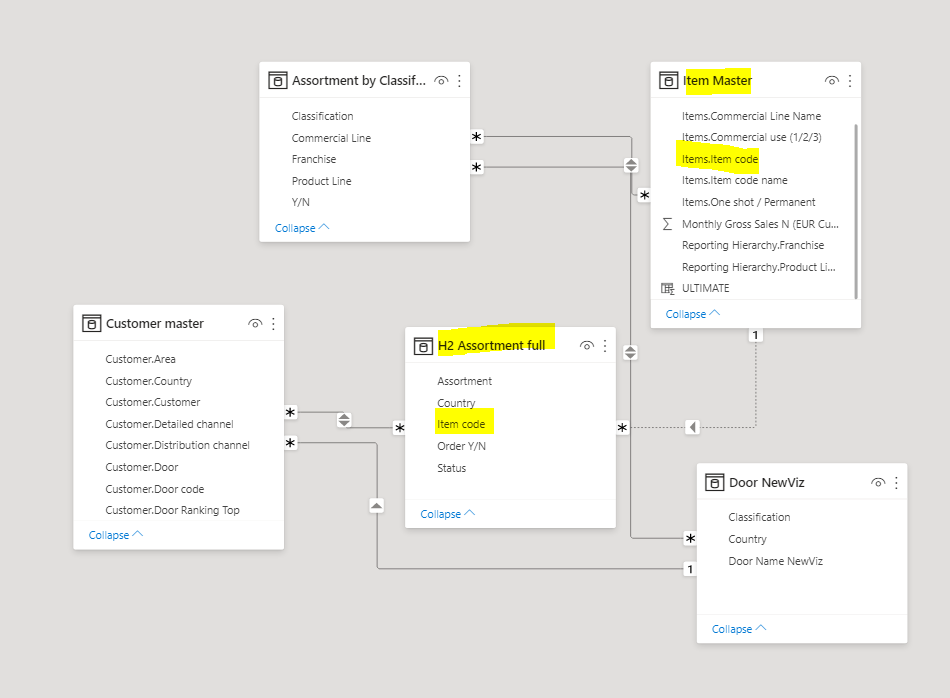Toggle visibility of Item Master table

832,81
